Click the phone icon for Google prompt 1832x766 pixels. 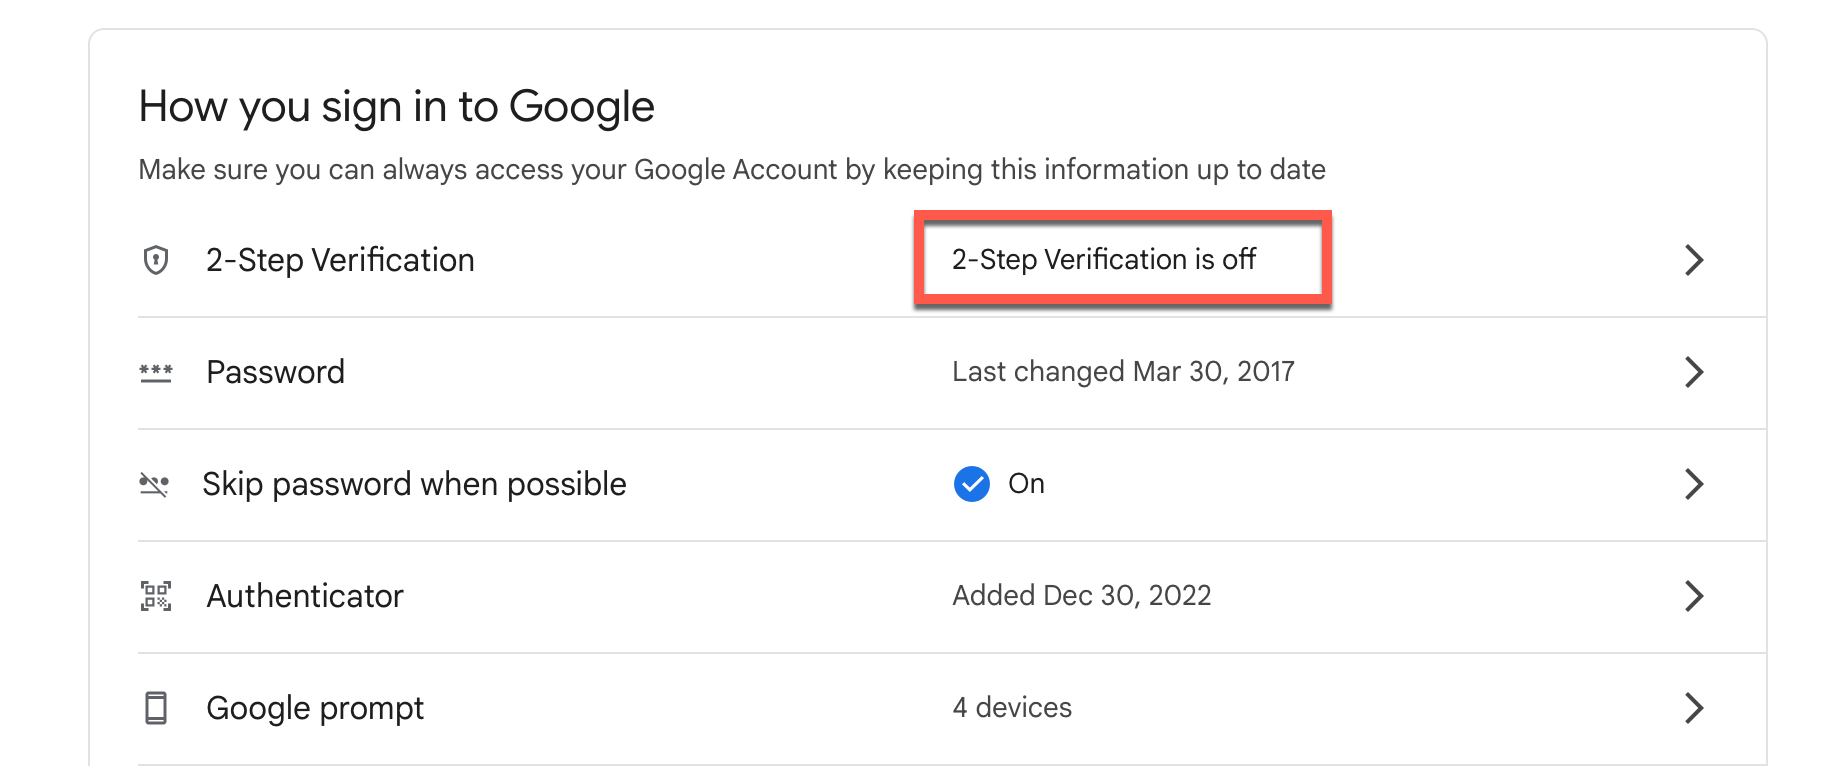coord(156,708)
